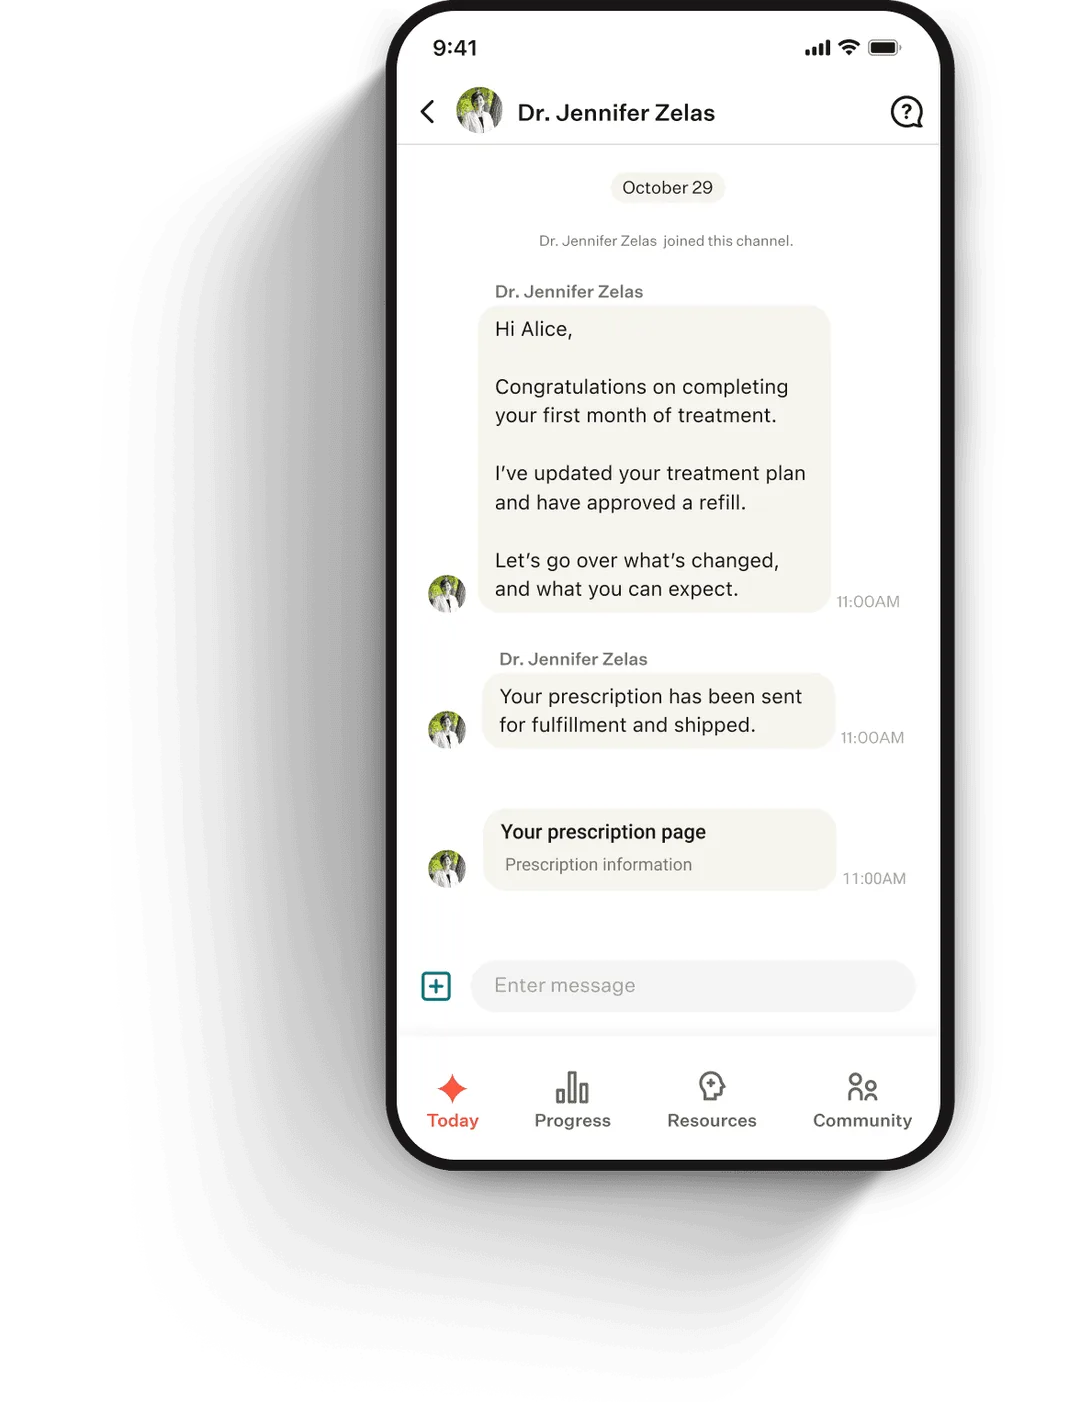
Task: Click the Enter message input field
Action: click(692, 986)
